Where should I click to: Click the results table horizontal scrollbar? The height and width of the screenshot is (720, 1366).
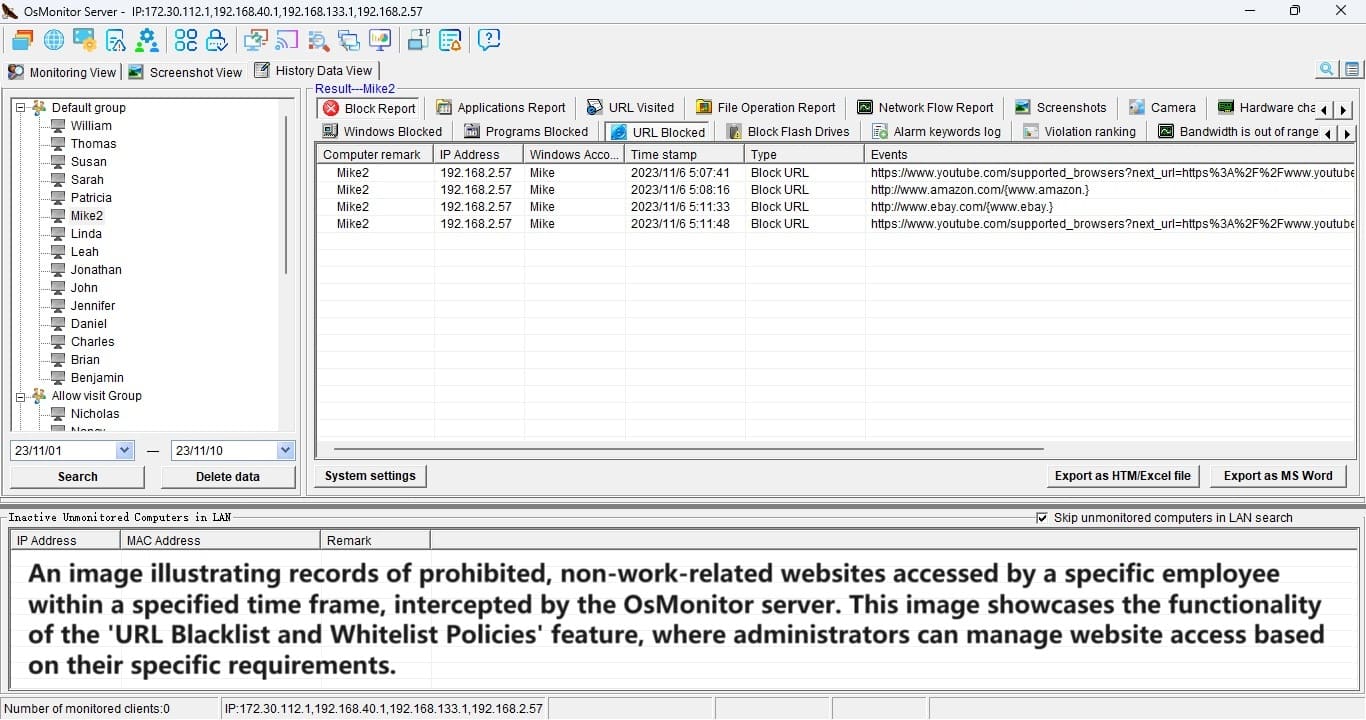tap(688, 450)
